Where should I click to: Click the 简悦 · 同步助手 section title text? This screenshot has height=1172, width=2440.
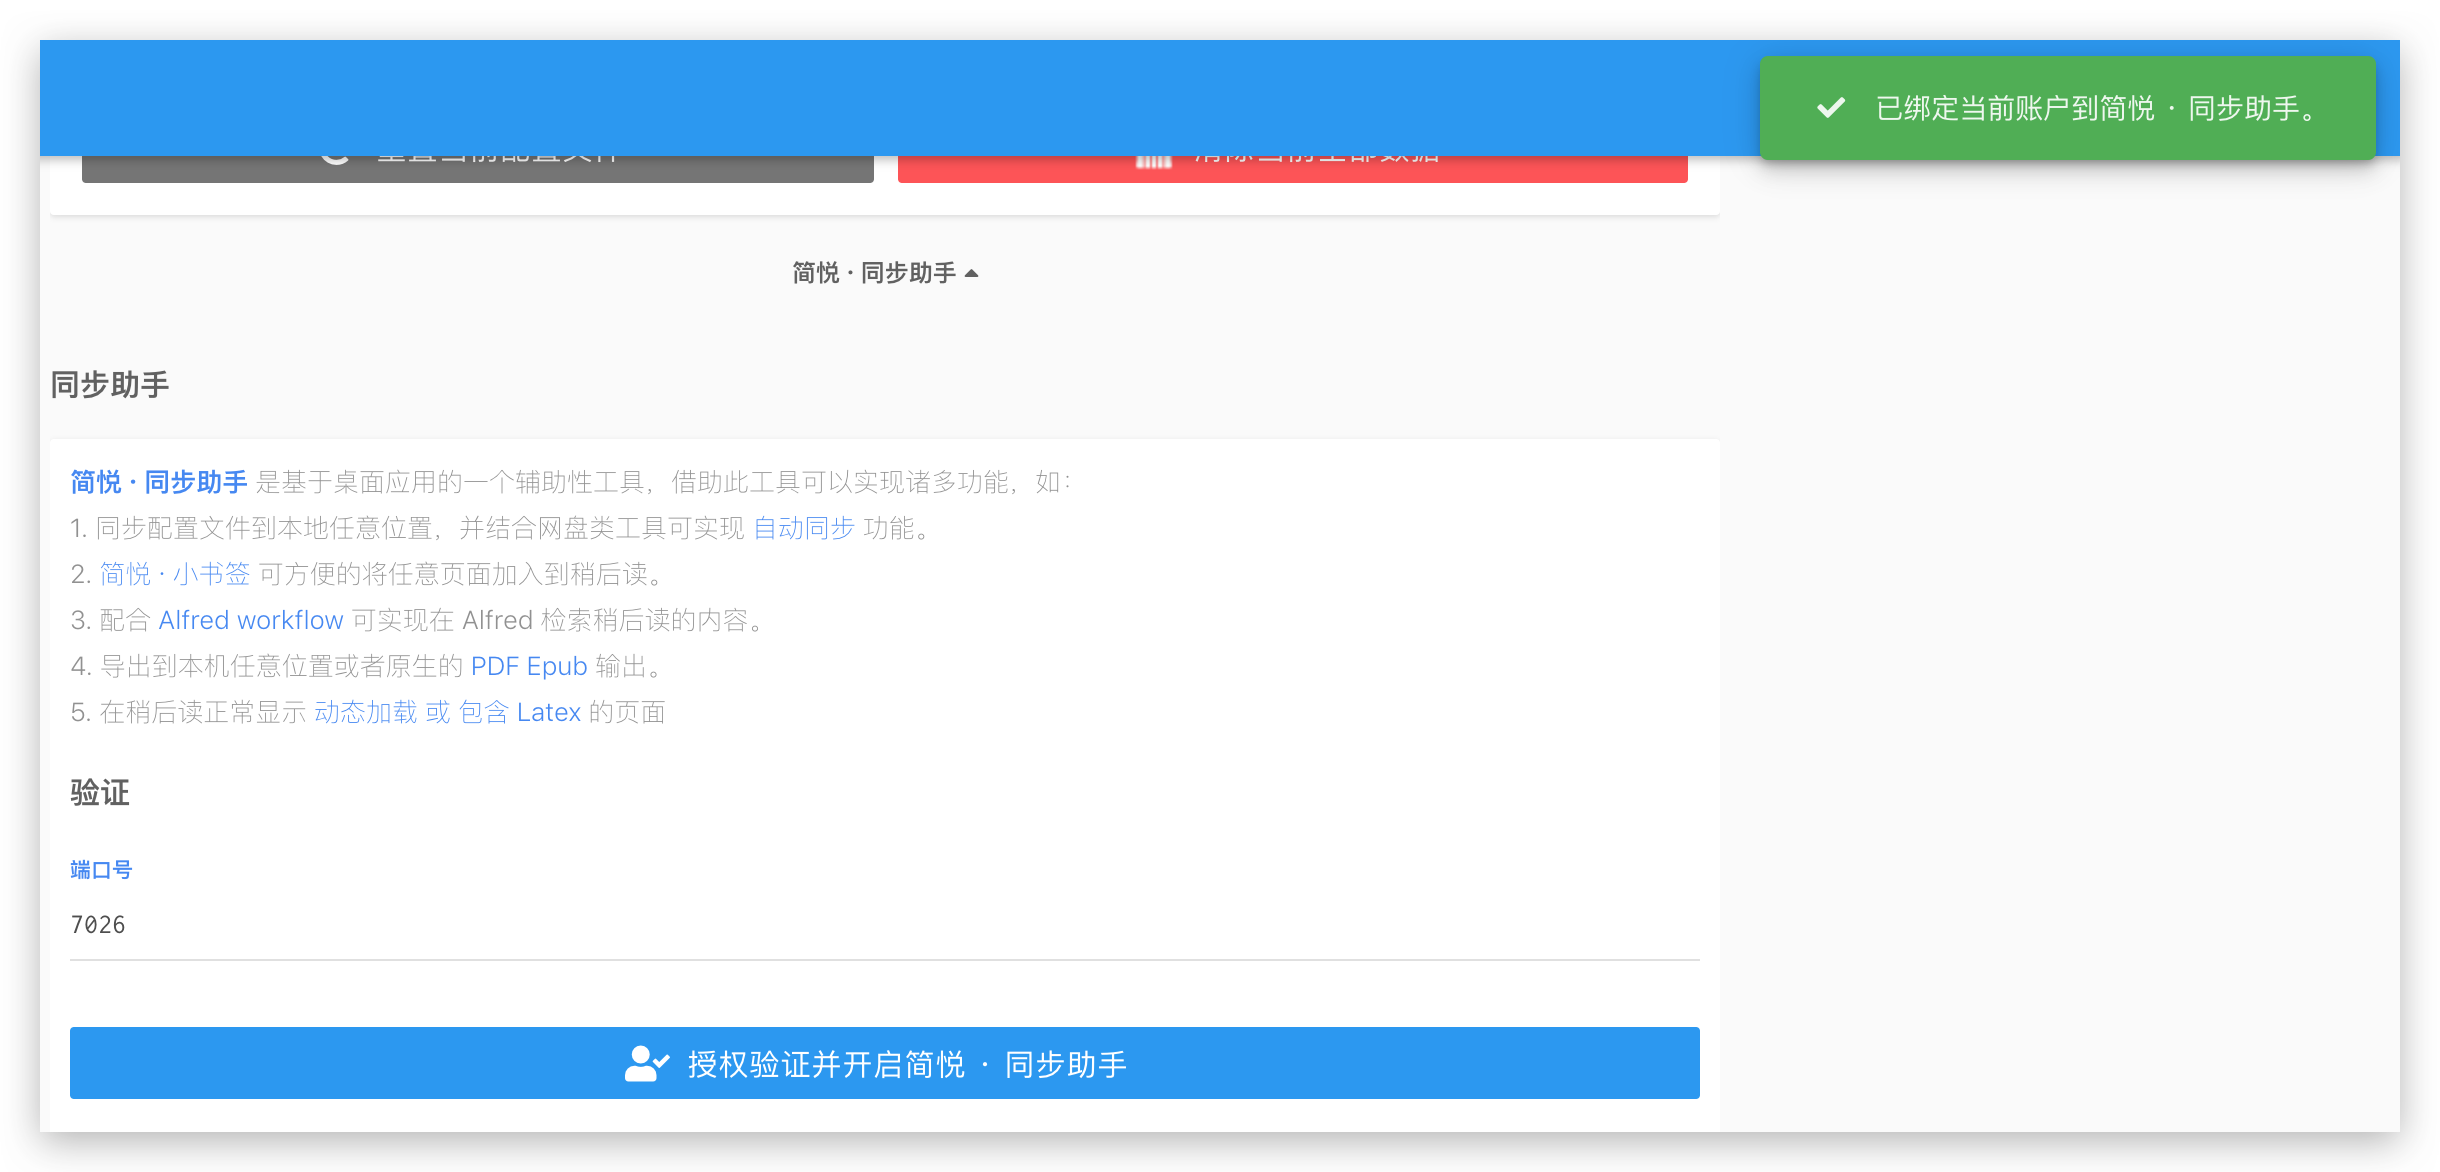point(873,273)
